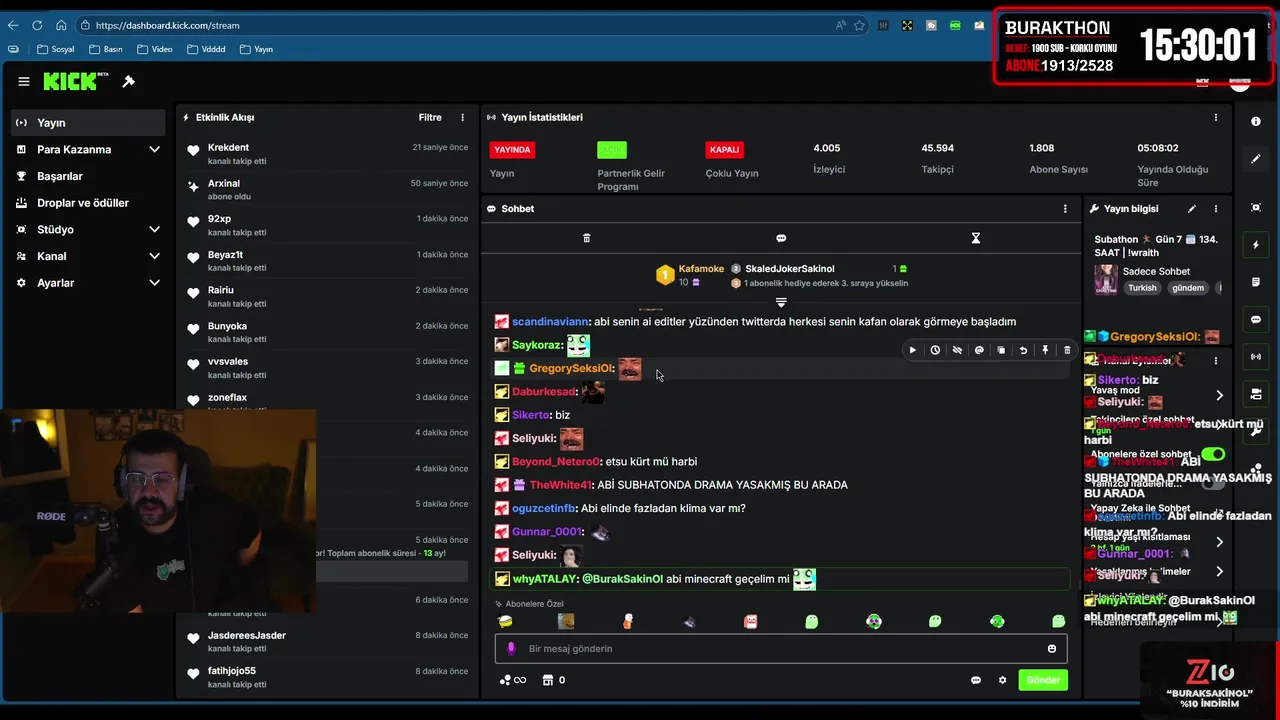Viewport: 1280px width, 720px height.
Task: Open the Sosyal bookmarks folder
Action: coord(55,49)
